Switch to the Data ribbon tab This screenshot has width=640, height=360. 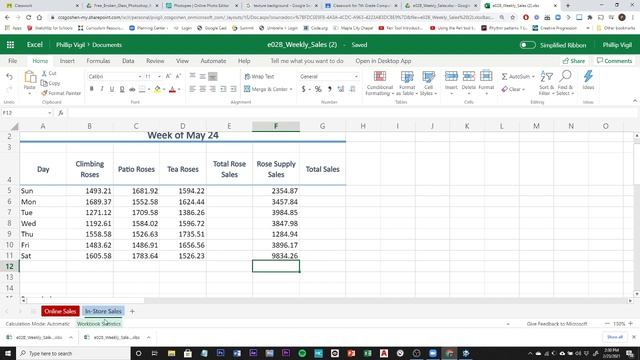[128, 61]
